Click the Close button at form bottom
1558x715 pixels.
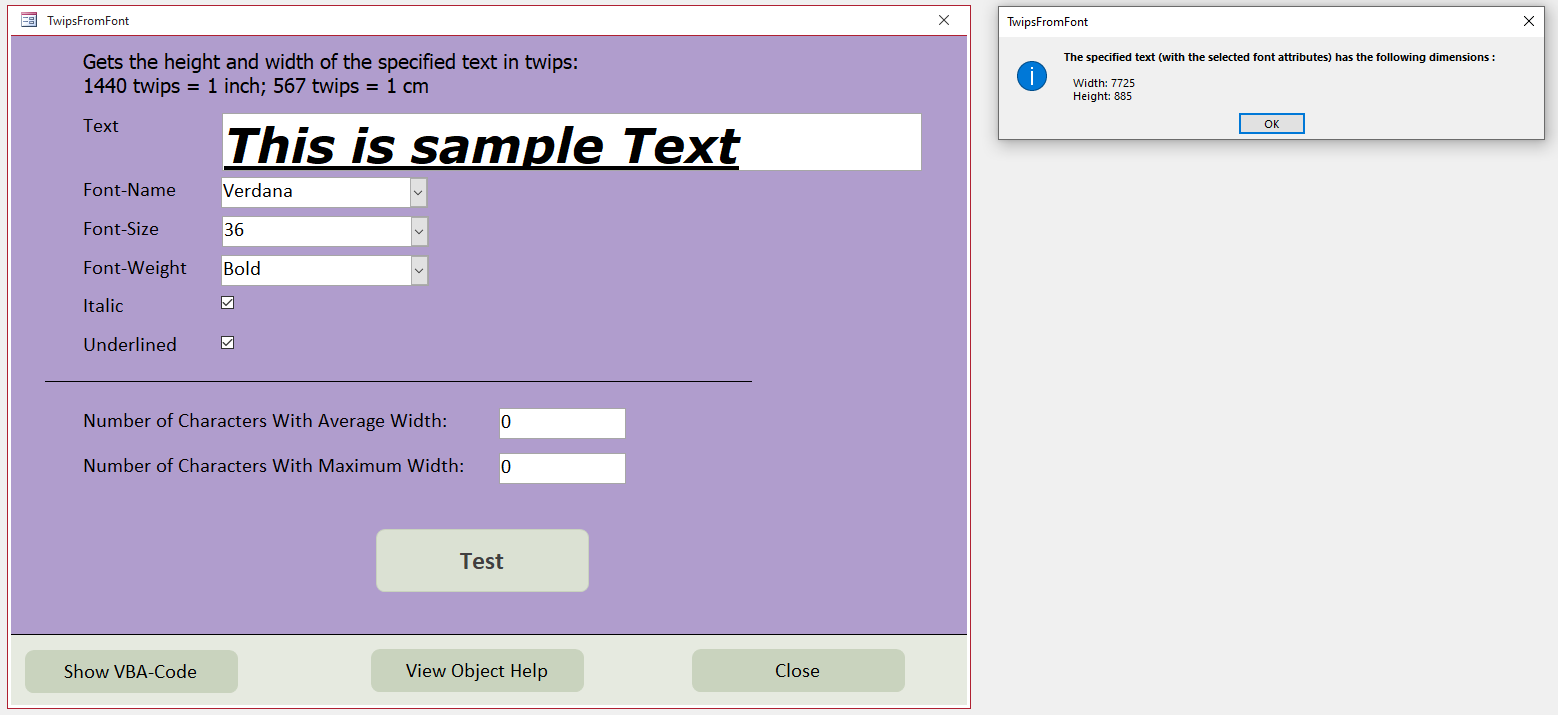798,670
